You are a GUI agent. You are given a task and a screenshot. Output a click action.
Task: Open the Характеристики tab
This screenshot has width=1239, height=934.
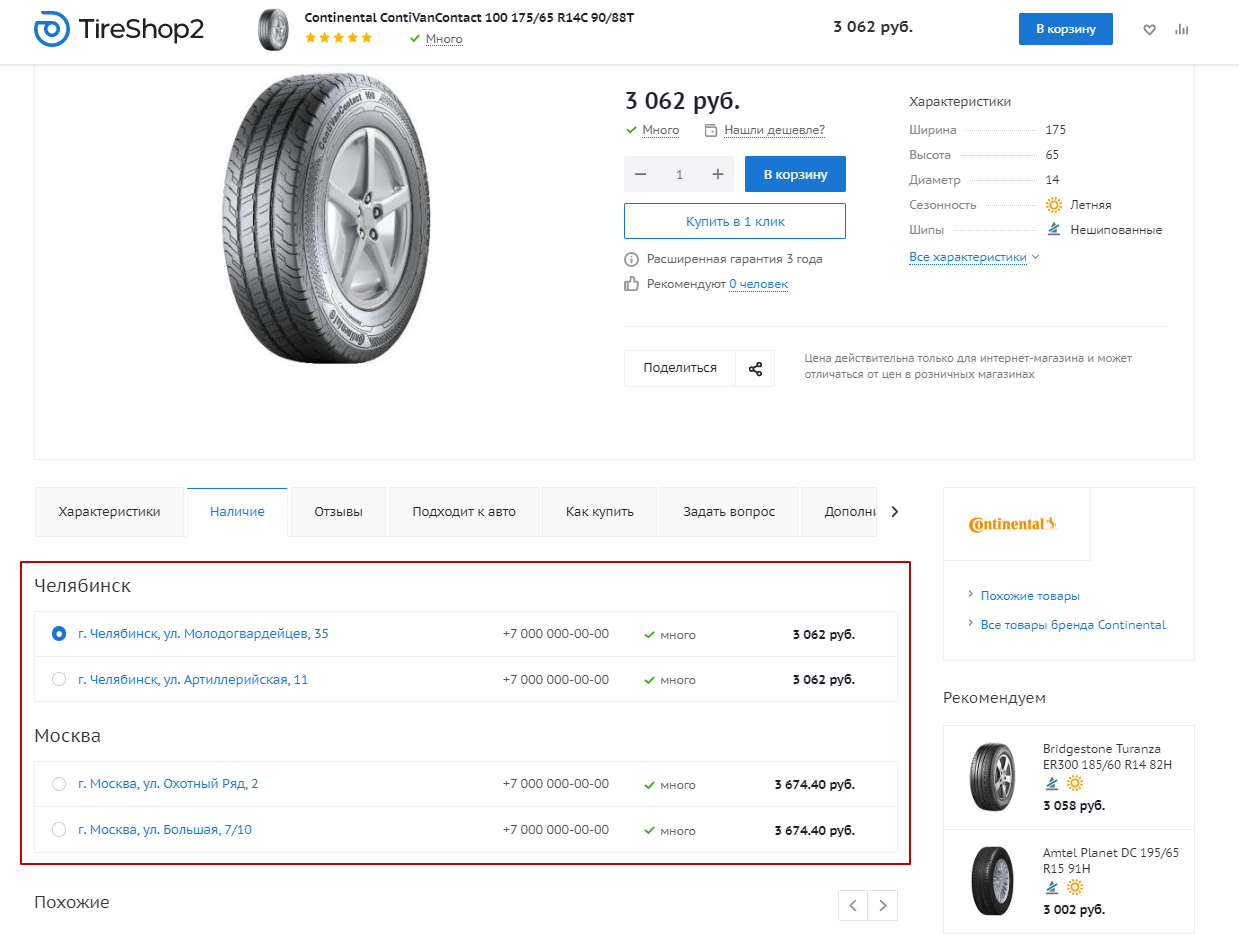click(110, 512)
